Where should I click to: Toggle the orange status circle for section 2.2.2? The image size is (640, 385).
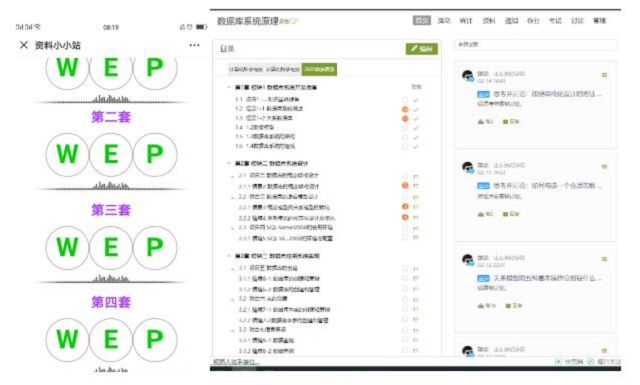coord(405,217)
